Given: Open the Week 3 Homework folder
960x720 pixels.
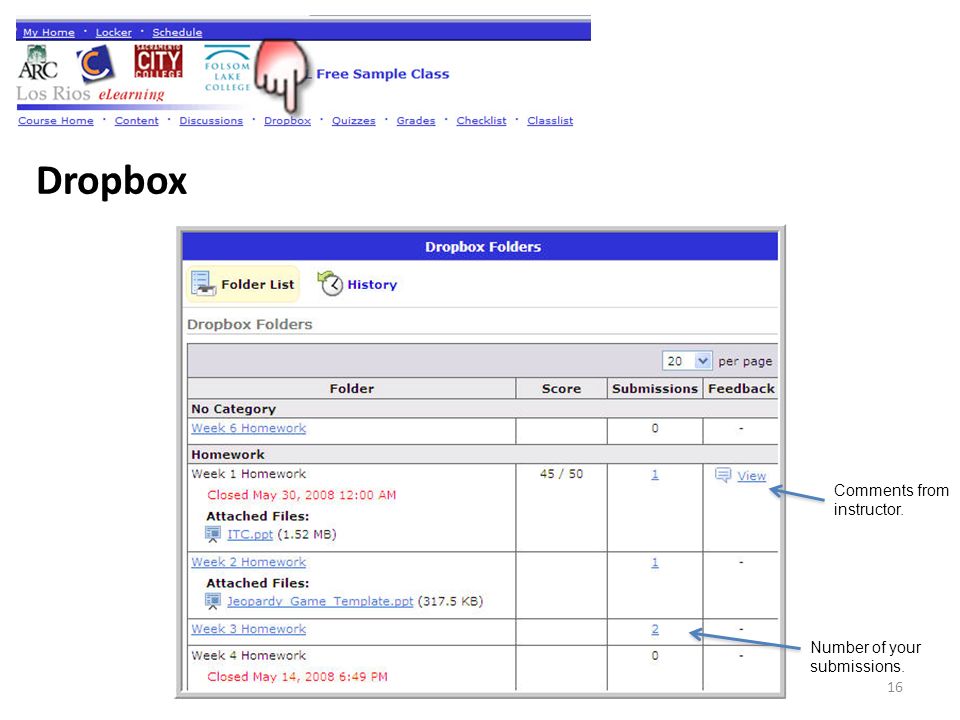Looking at the screenshot, I should pos(249,629).
